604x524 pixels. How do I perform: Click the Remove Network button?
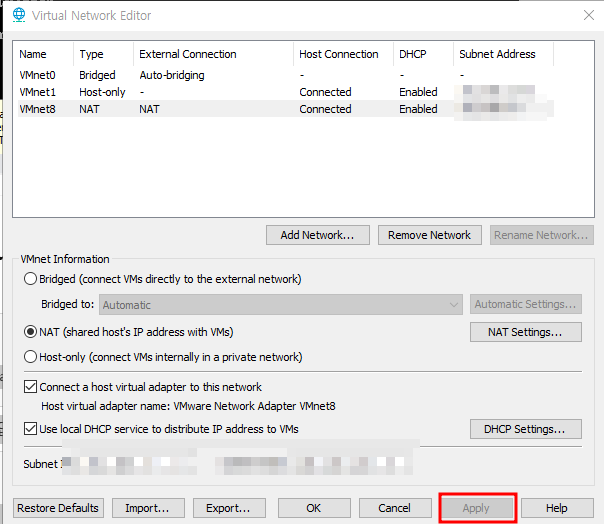click(430, 235)
